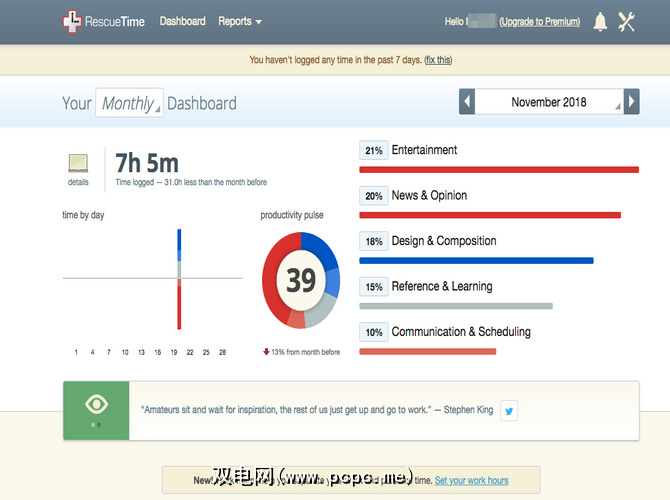Go to next month arrow
670x500 pixels.
pos(631,102)
